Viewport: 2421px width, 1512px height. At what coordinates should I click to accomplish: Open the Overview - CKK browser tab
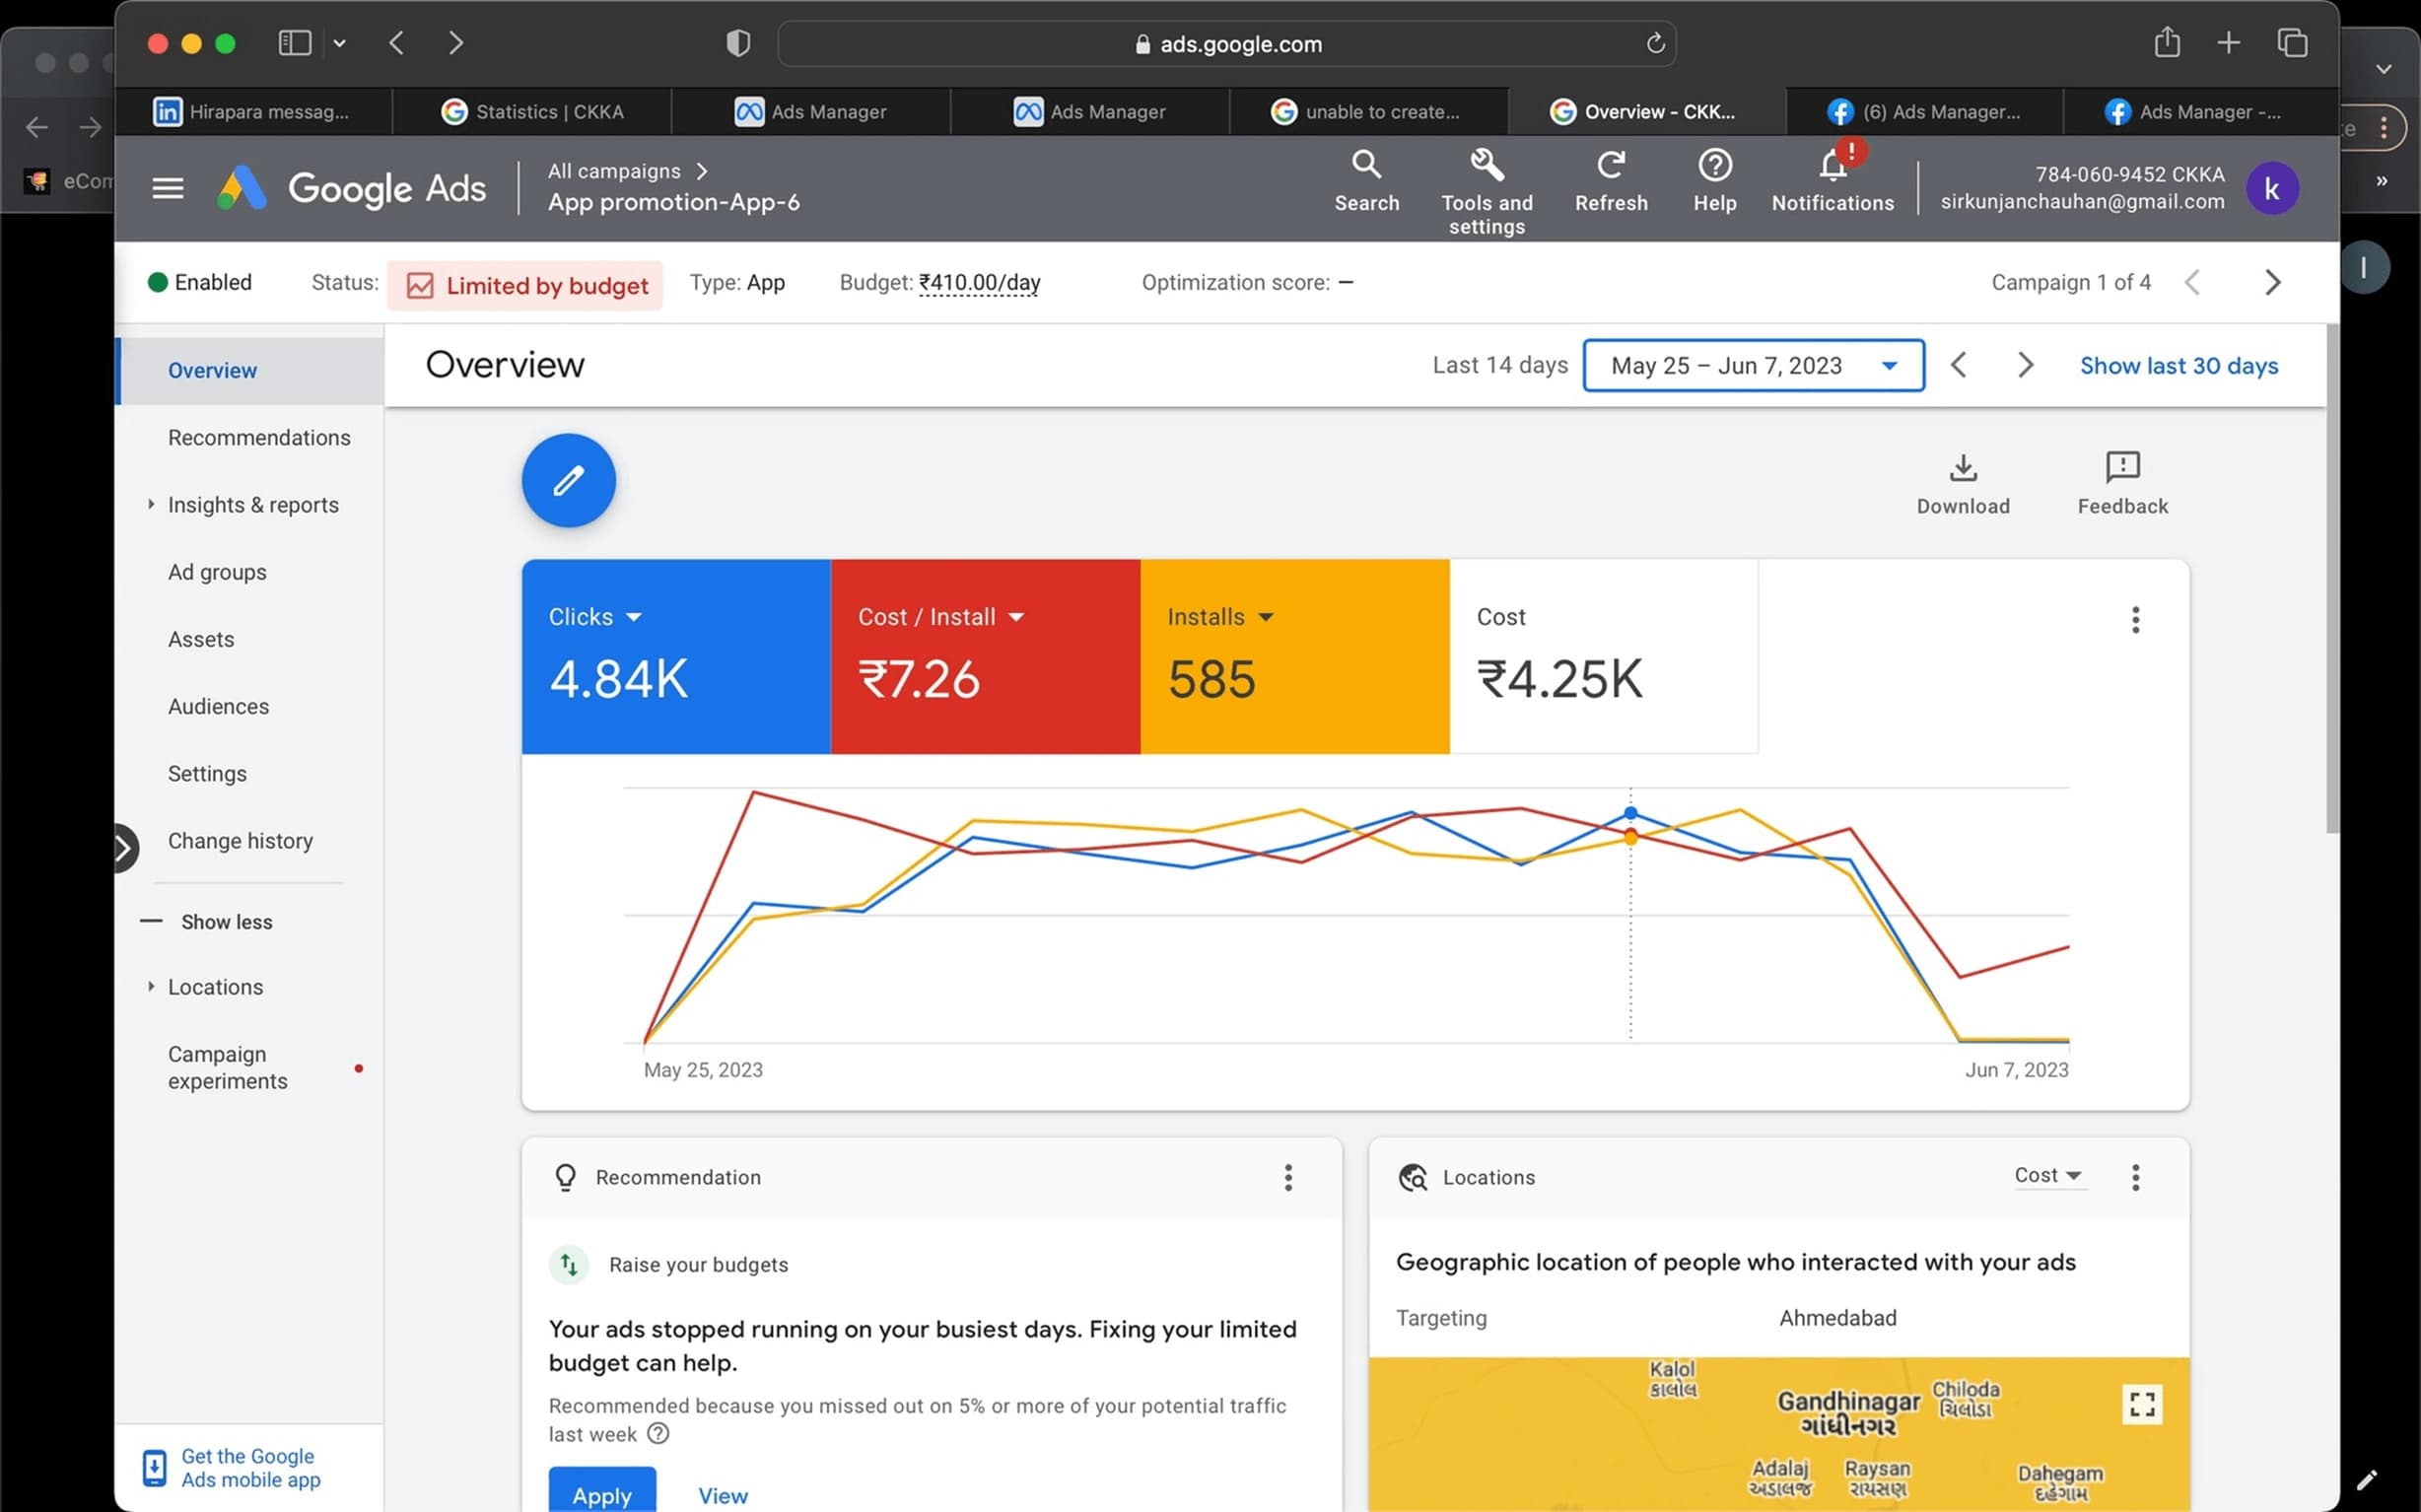[1646, 111]
